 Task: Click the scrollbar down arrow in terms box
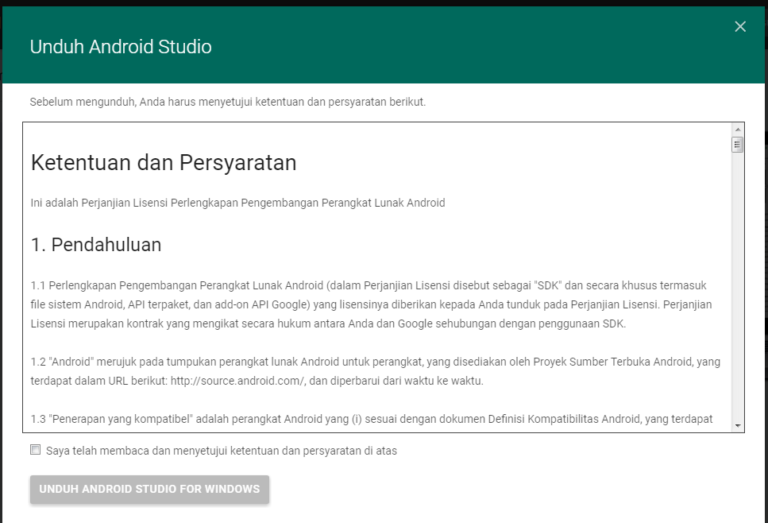[x=738, y=425]
